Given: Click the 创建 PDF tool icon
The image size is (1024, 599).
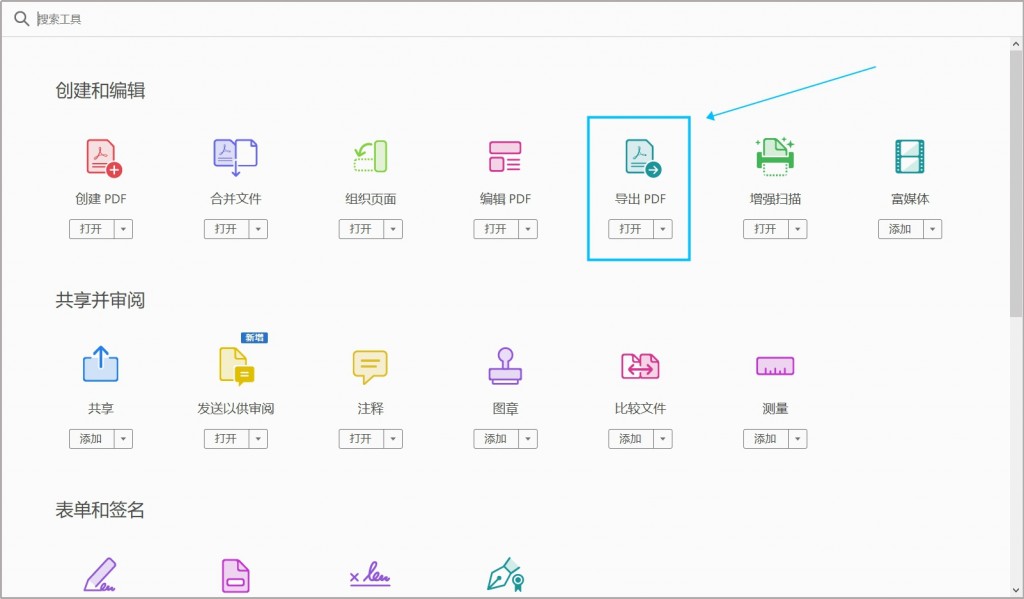Looking at the screenshot, I should coord(104,158).
